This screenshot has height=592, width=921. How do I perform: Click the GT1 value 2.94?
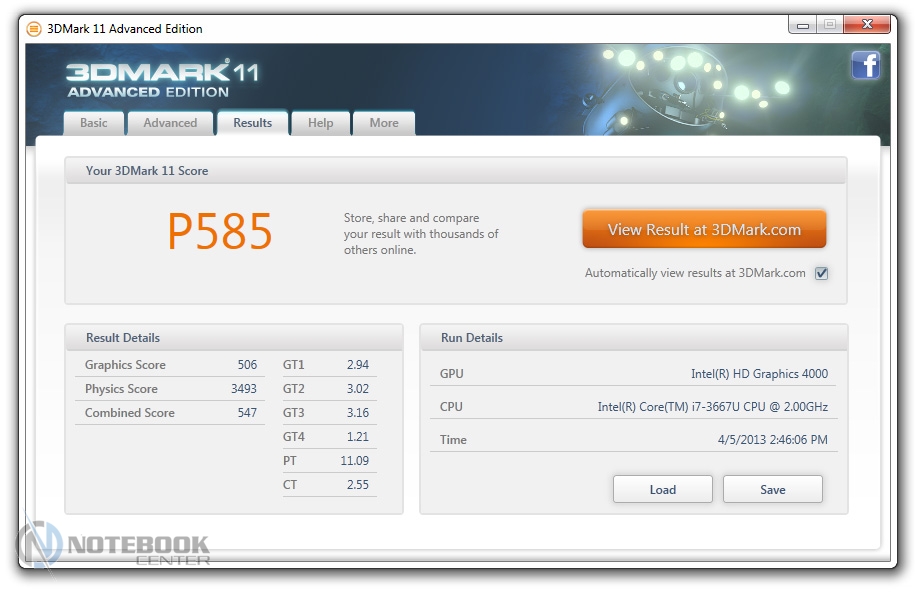pyautogui.click(x=358, y=365)
